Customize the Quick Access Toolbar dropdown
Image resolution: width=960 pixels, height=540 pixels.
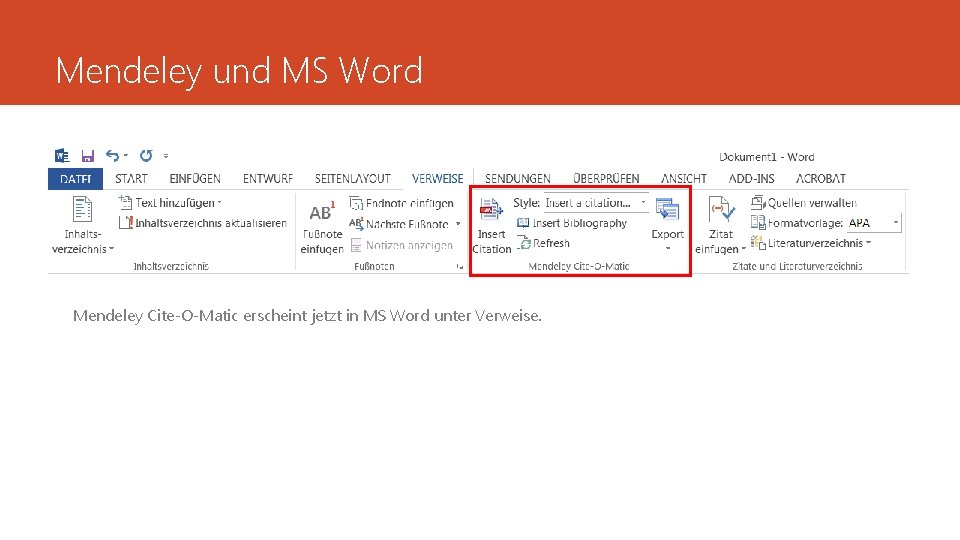(166, 156)
